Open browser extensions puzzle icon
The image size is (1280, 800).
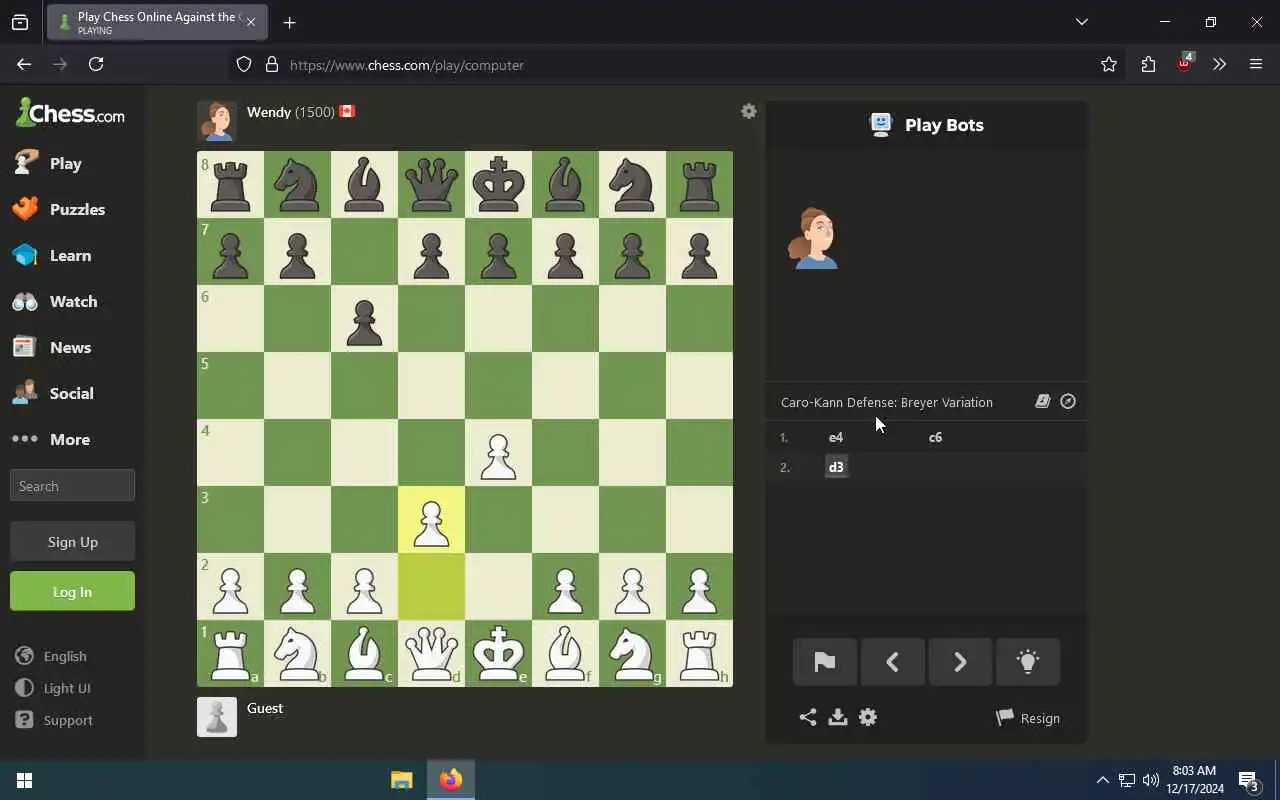[x=1148, y=64]
